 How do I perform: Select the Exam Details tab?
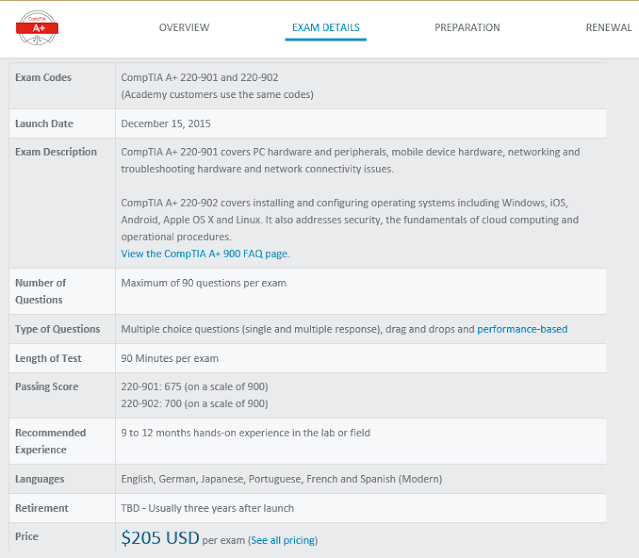[x=326, y=27]
